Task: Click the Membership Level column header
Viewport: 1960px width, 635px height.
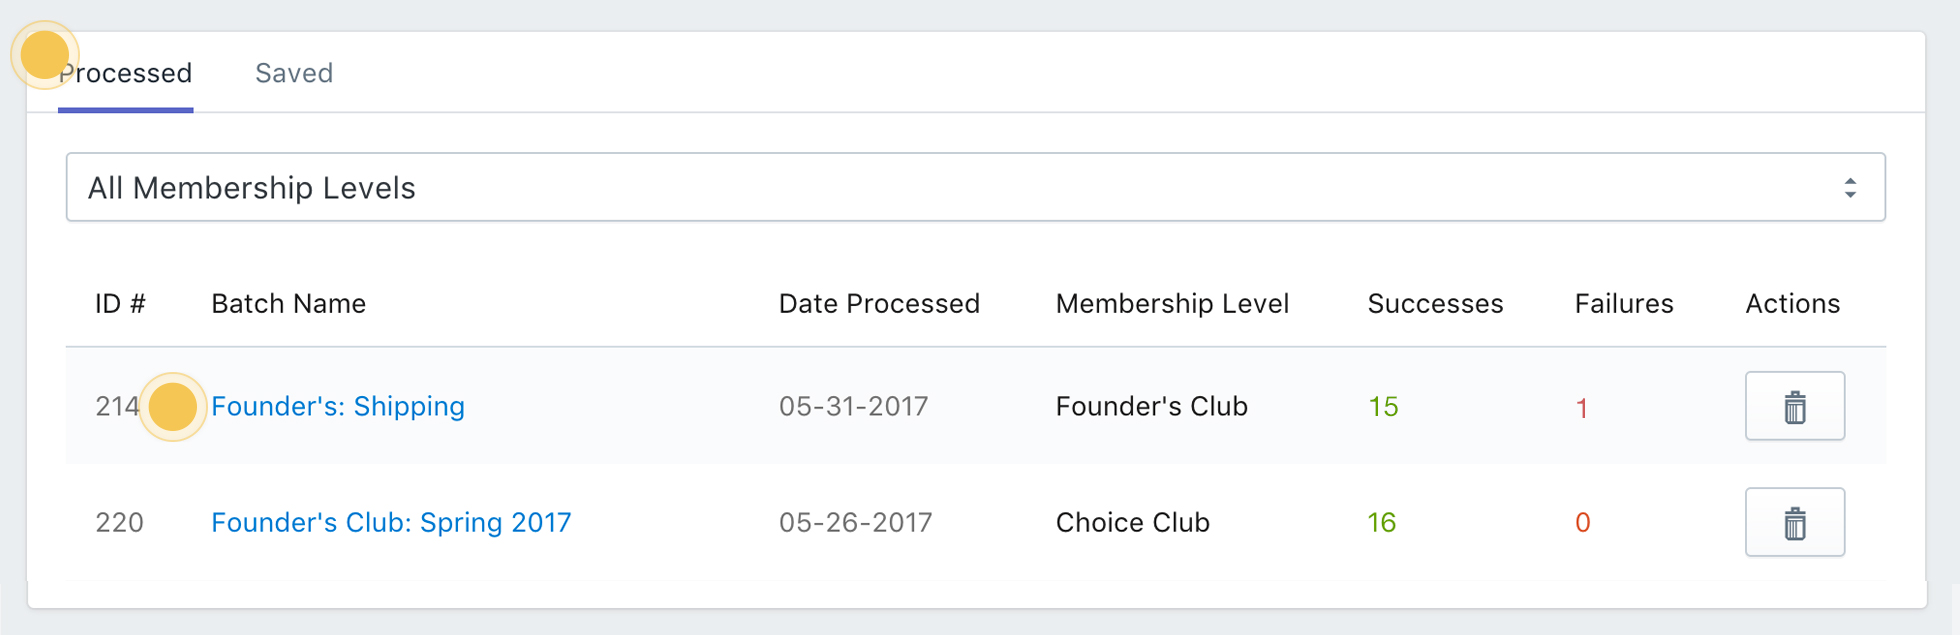Action: [x=1172, y=304]
